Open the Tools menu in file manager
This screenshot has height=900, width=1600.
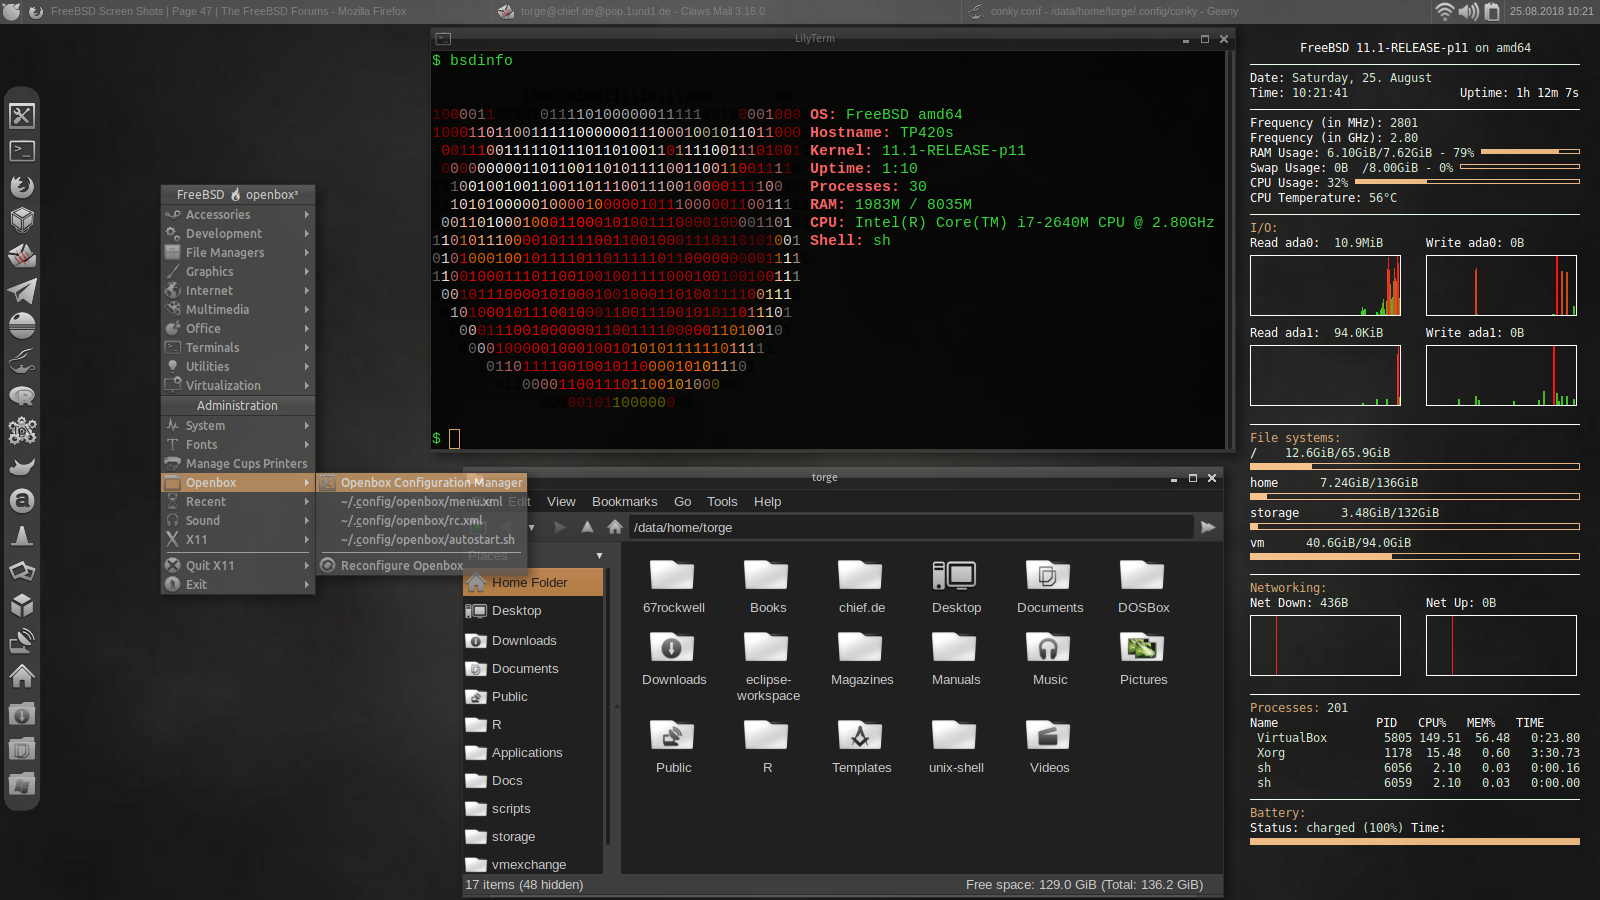(x=722, y=502)
